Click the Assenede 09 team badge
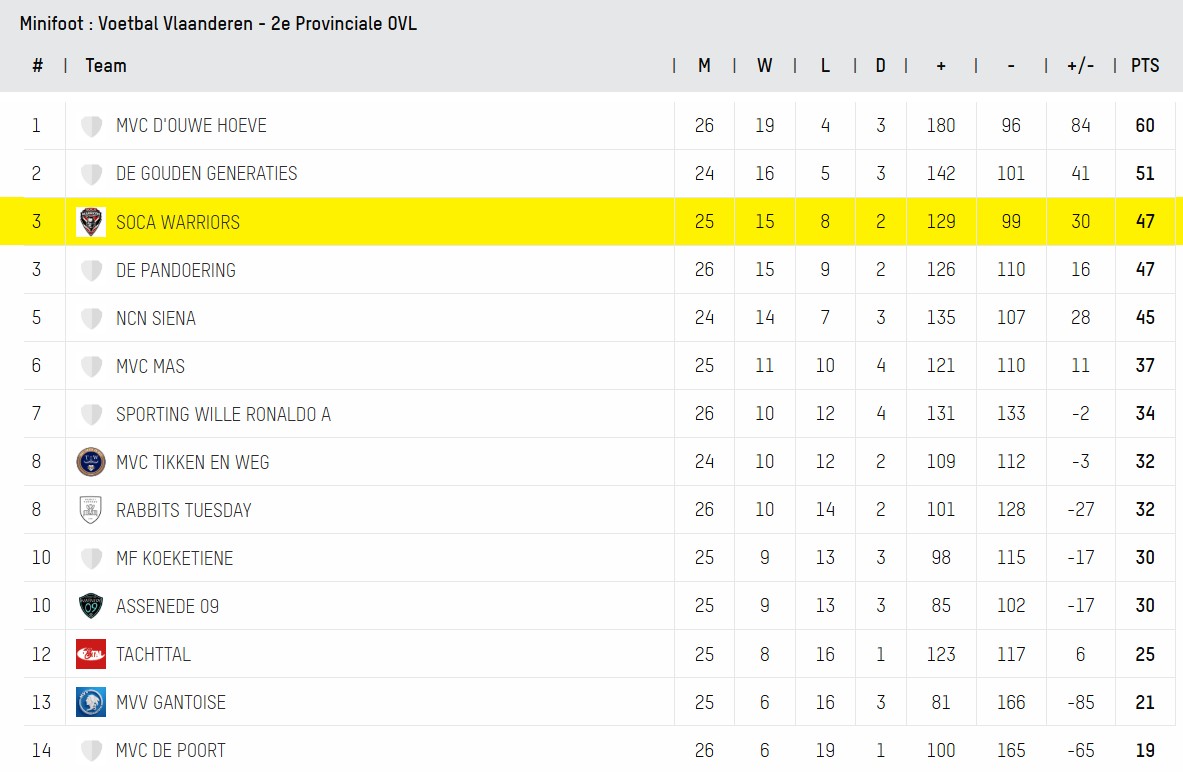The height and width of the screenshot is (777, 1183). [x=91, y=606]
